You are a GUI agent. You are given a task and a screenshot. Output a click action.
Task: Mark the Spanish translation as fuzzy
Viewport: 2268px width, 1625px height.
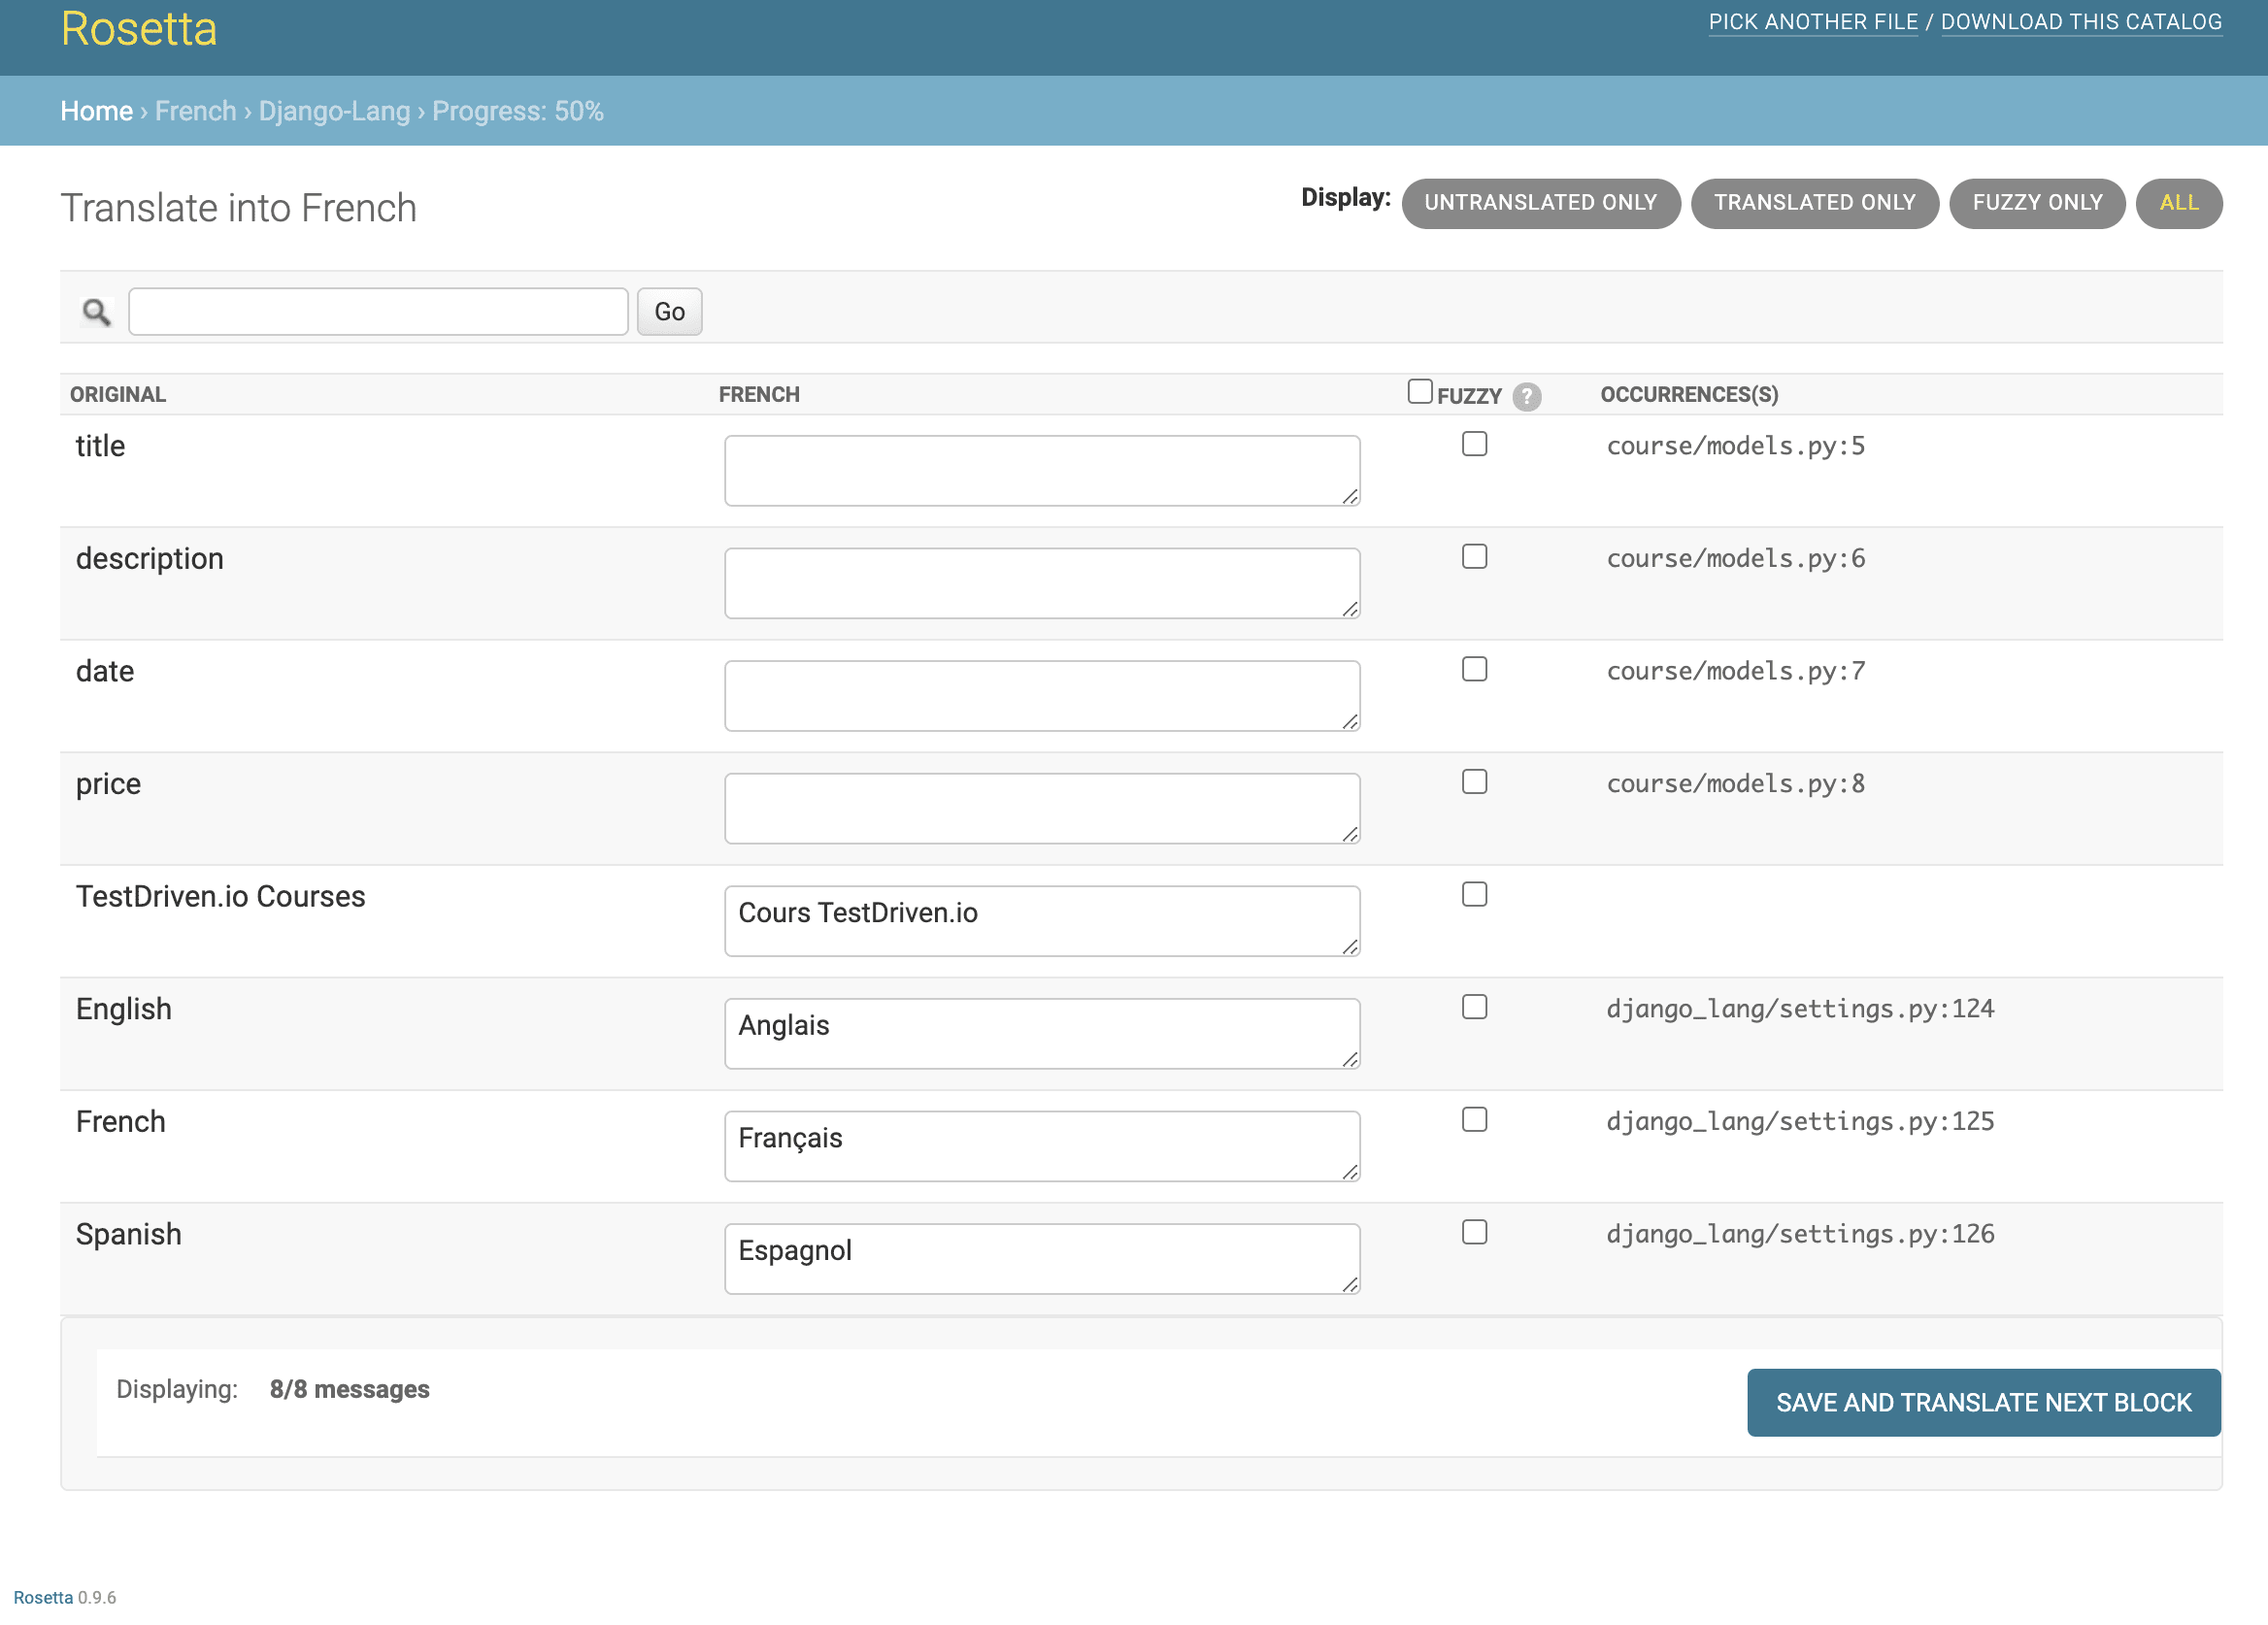point(1474,1232)
